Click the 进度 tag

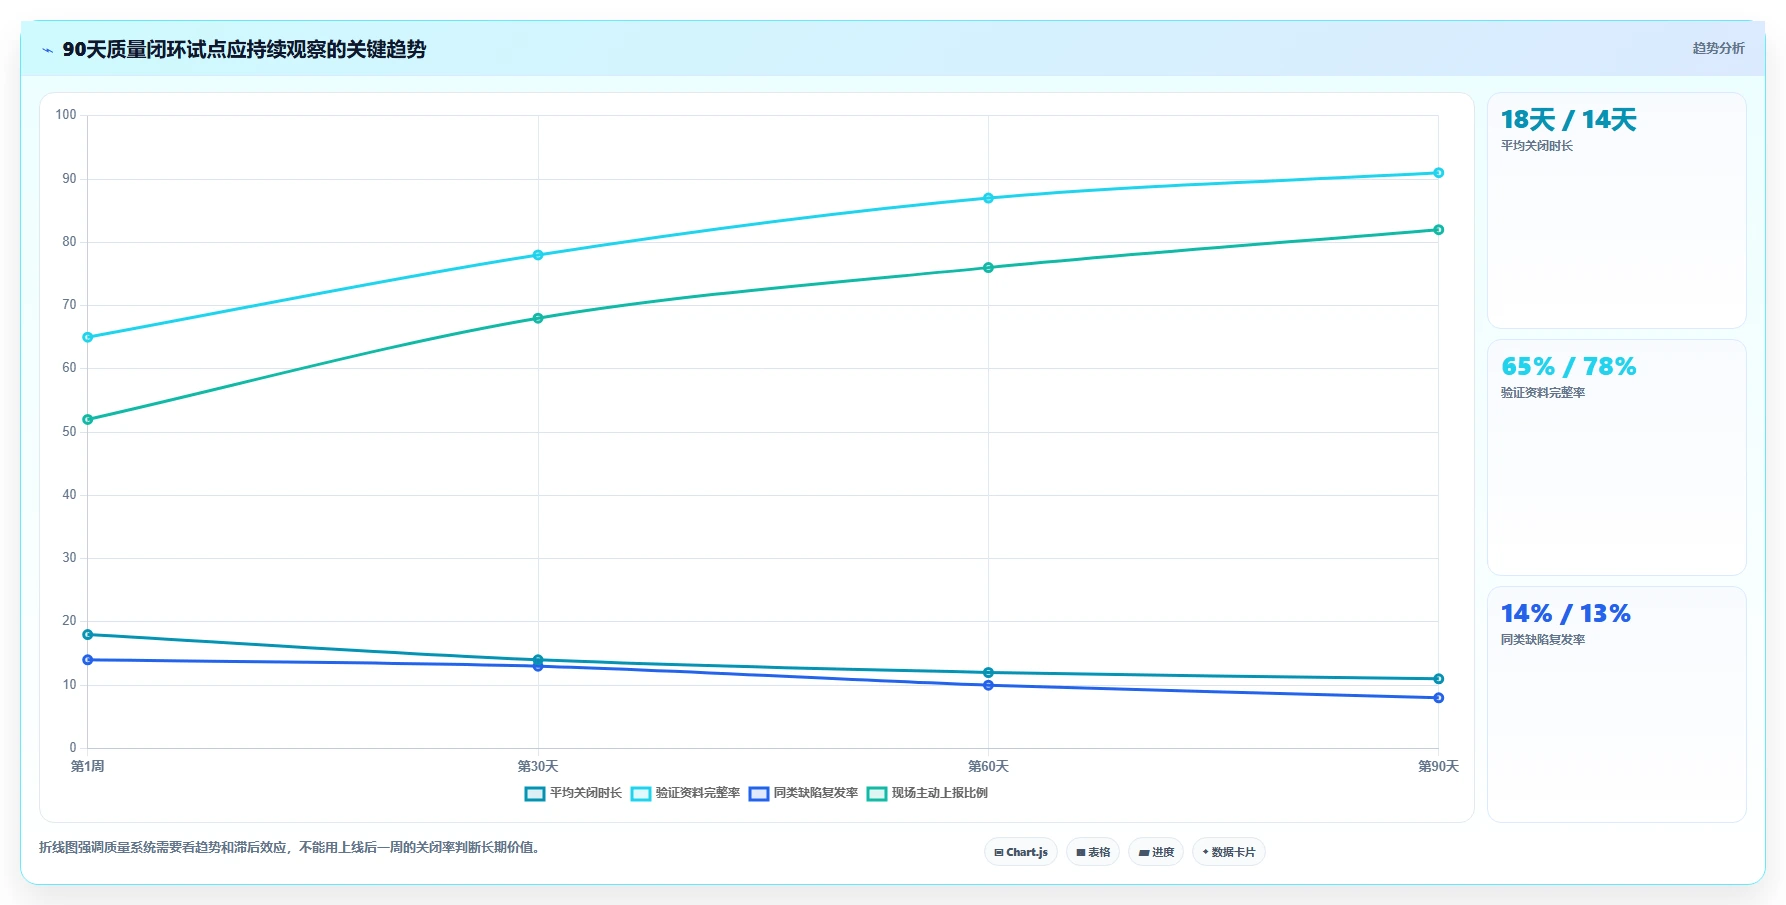1156,852
